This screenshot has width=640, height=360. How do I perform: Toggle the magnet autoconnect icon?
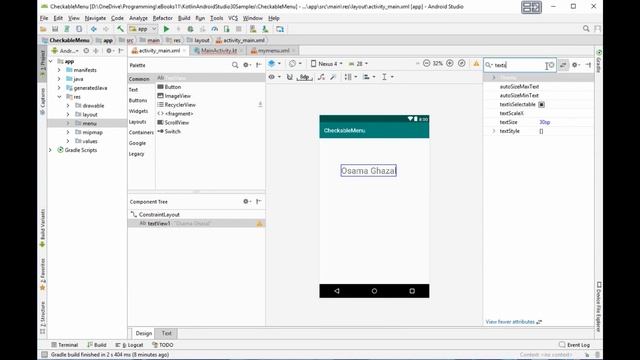(x=289, y=77)
